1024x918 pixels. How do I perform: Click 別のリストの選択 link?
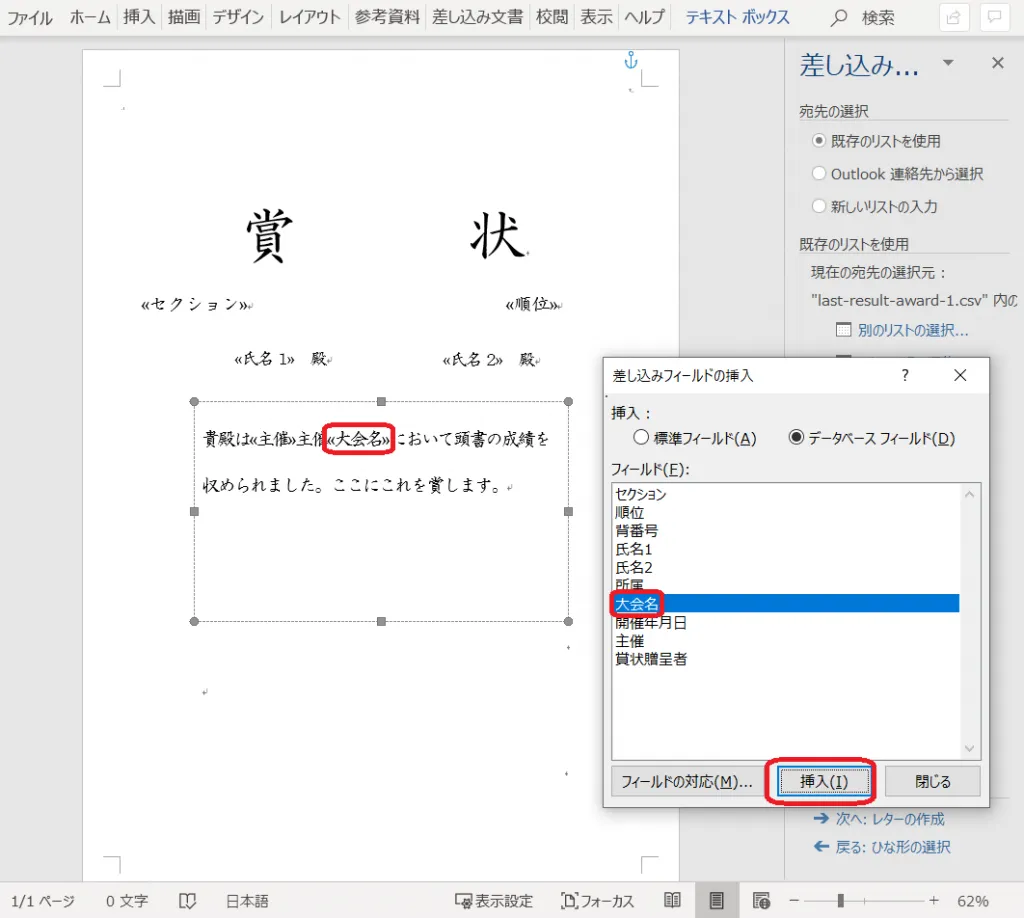912,330
